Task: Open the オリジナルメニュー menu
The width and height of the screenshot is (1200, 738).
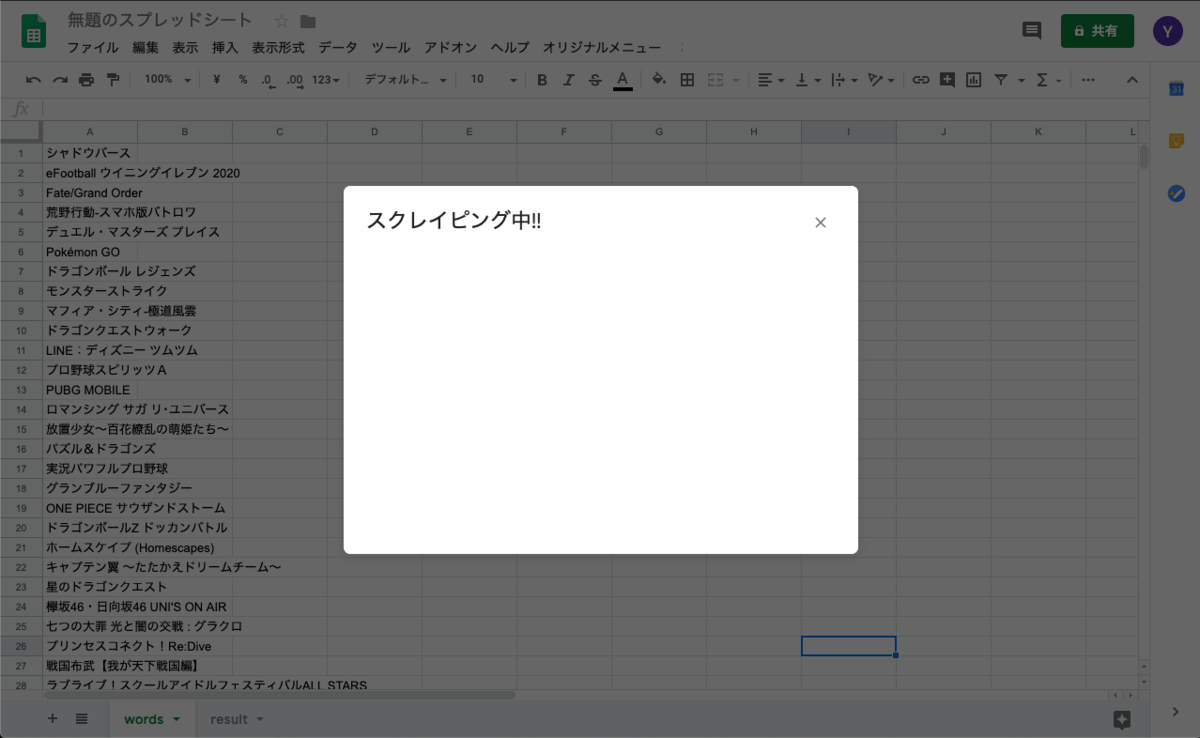Action: (602, 47)
